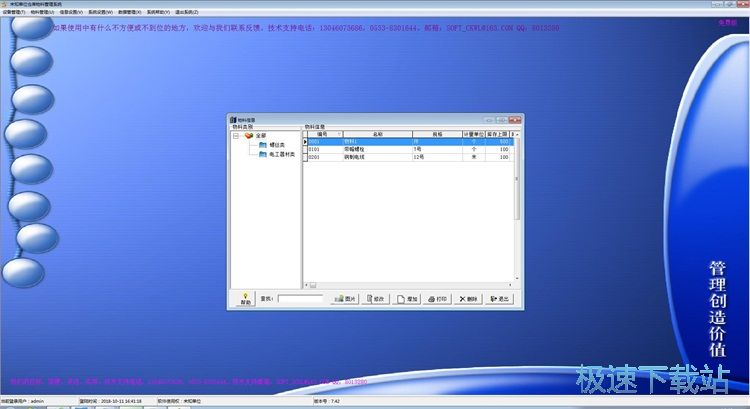The width and height of the screenshot is (750, 409).
Task: Click the 退出 exit button
Action: coord(498,299)
